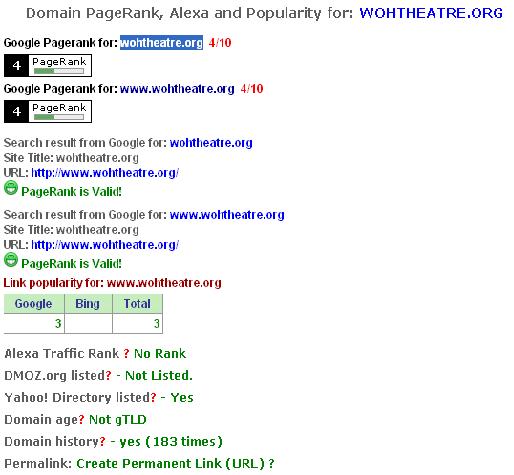Viewport: 514px width, 475px height.
Task: Click the first PageRank 4 badge
Action: [x=48, y=65]
